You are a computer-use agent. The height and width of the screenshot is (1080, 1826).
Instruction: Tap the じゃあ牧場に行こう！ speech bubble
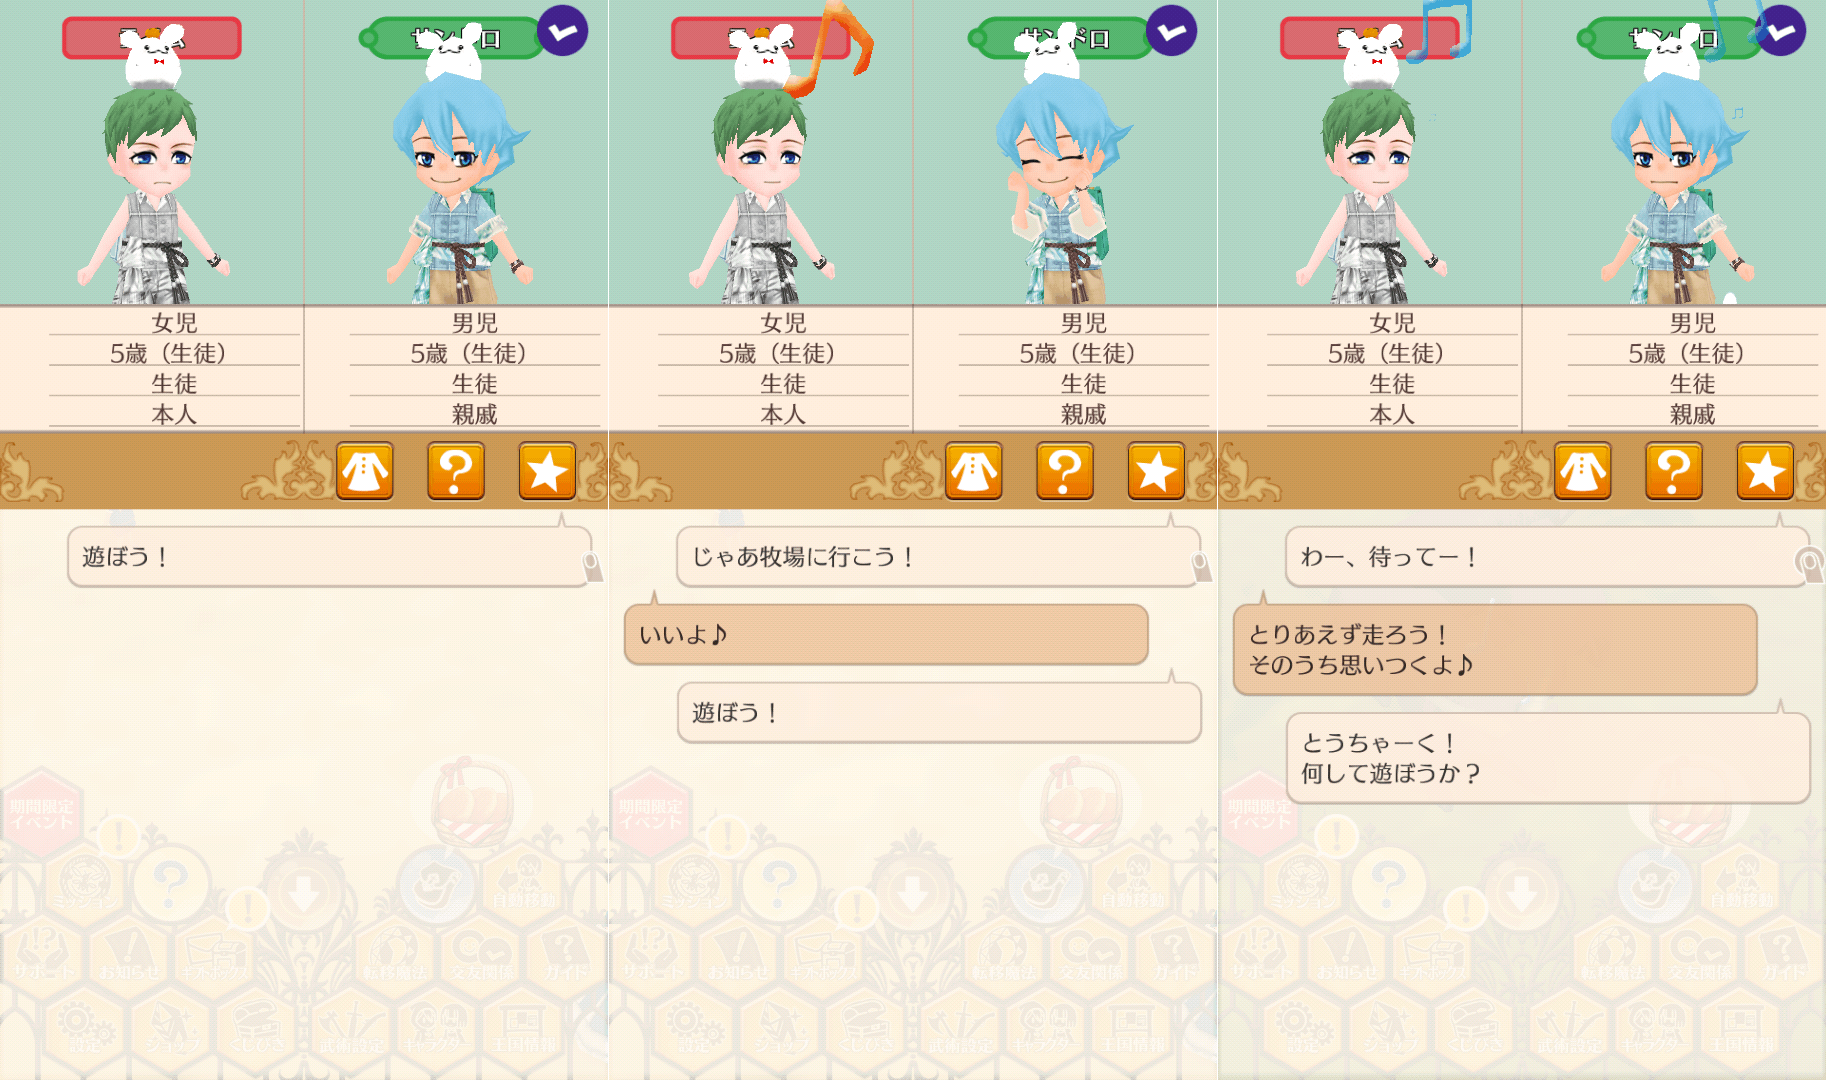pos(938,557)
